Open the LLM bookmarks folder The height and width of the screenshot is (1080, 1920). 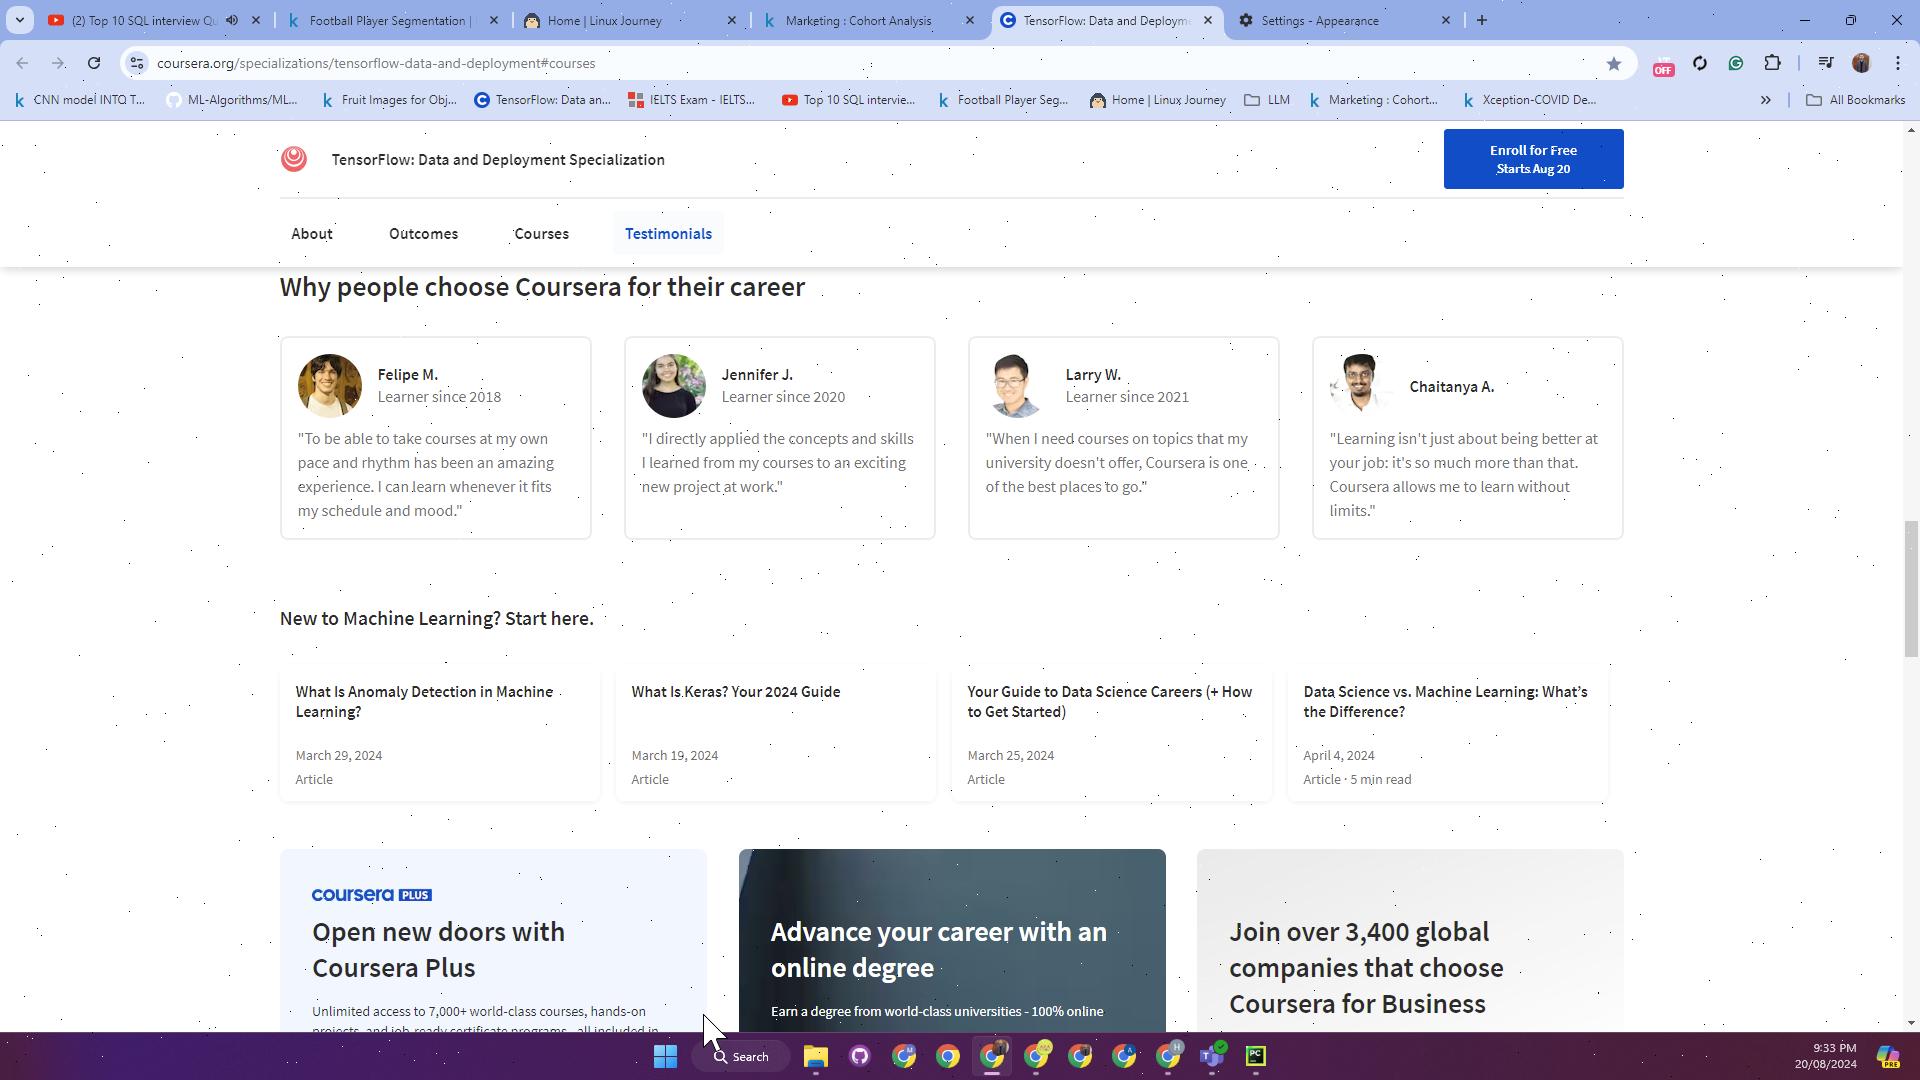tap(1267, 100)
